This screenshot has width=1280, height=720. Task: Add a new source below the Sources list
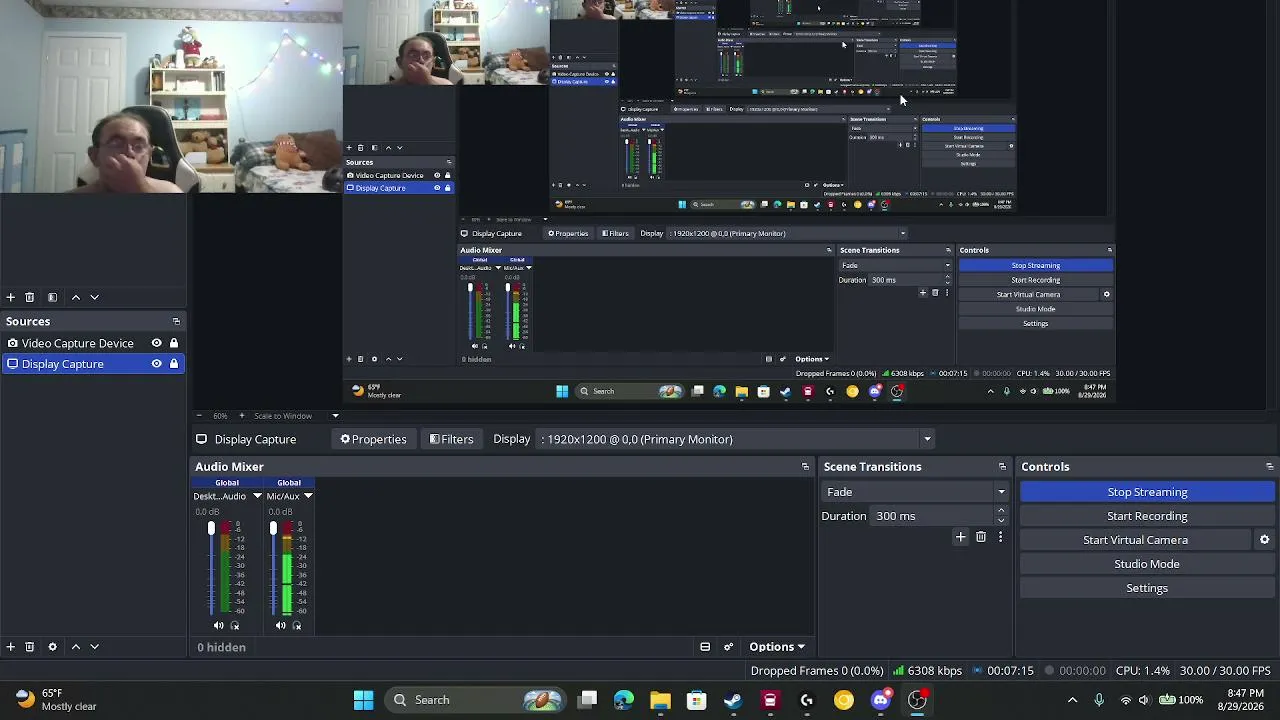tap(10, 647)
